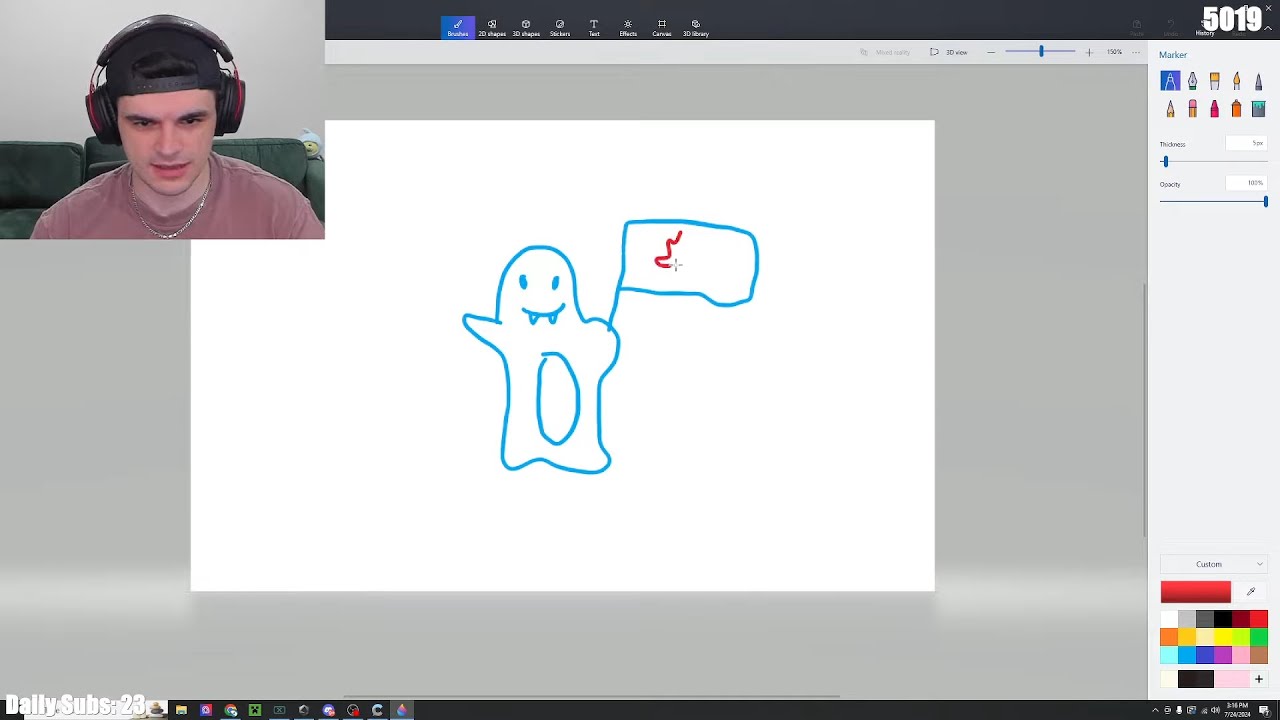The image size is (1280, 720).
Task: Select the Marker brush
Action: (x=1170, y=81)
